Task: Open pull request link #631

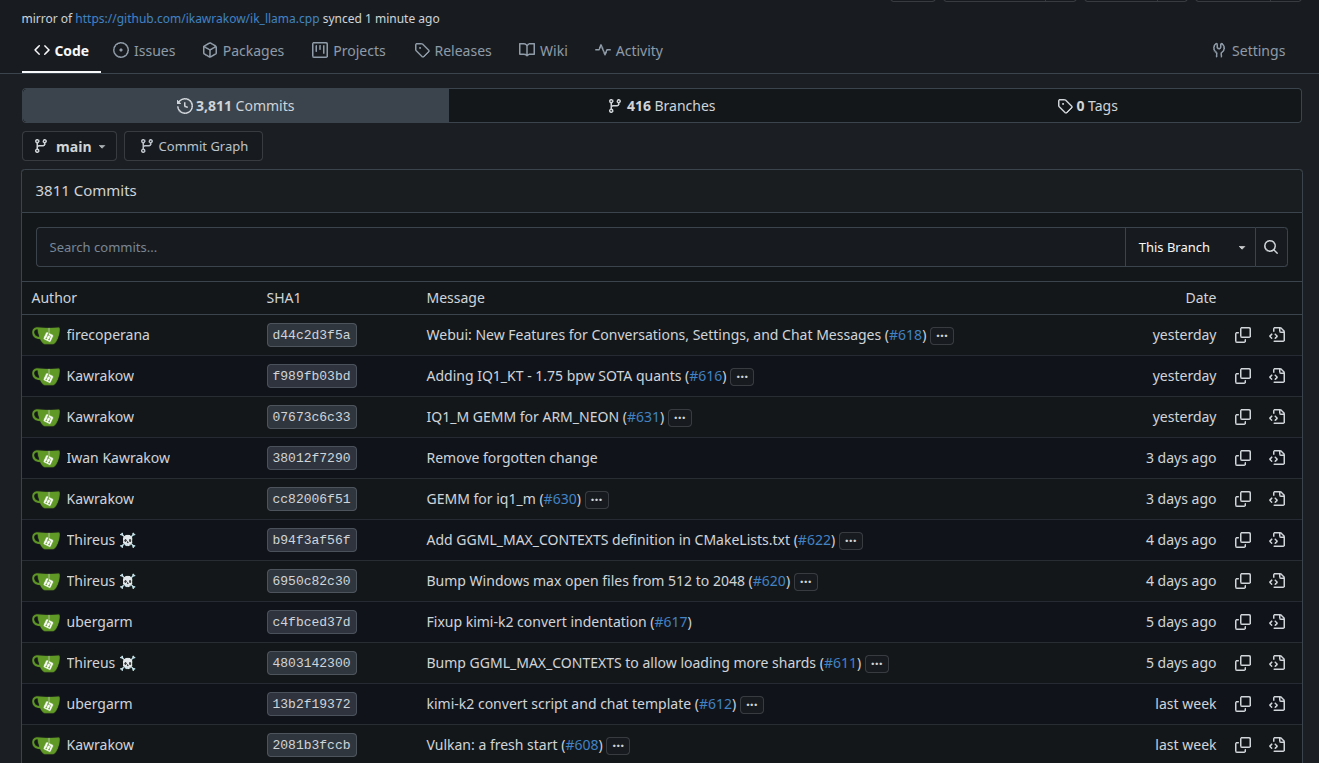Action: click(645, 417)
